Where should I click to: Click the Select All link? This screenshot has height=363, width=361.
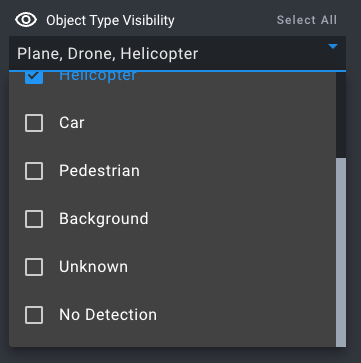(307, 20)
